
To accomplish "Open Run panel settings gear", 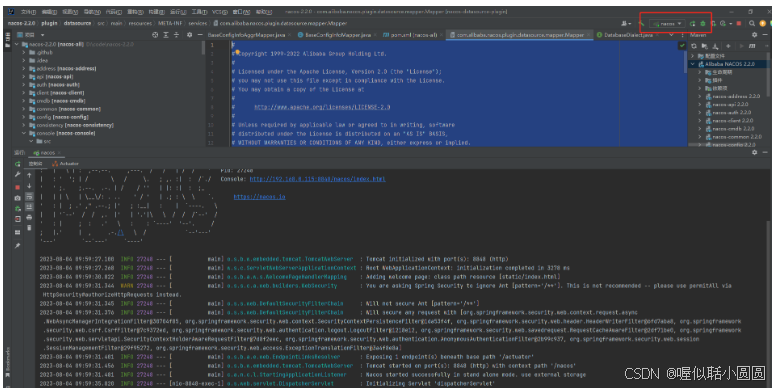I will coord(754,153).
